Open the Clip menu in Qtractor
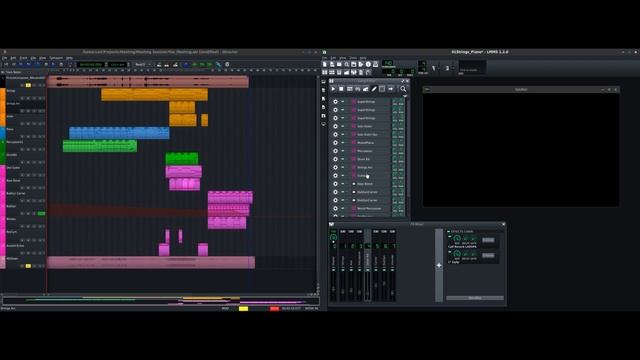Viewport: 640px width, 360px height. click(x=33, y=58)
